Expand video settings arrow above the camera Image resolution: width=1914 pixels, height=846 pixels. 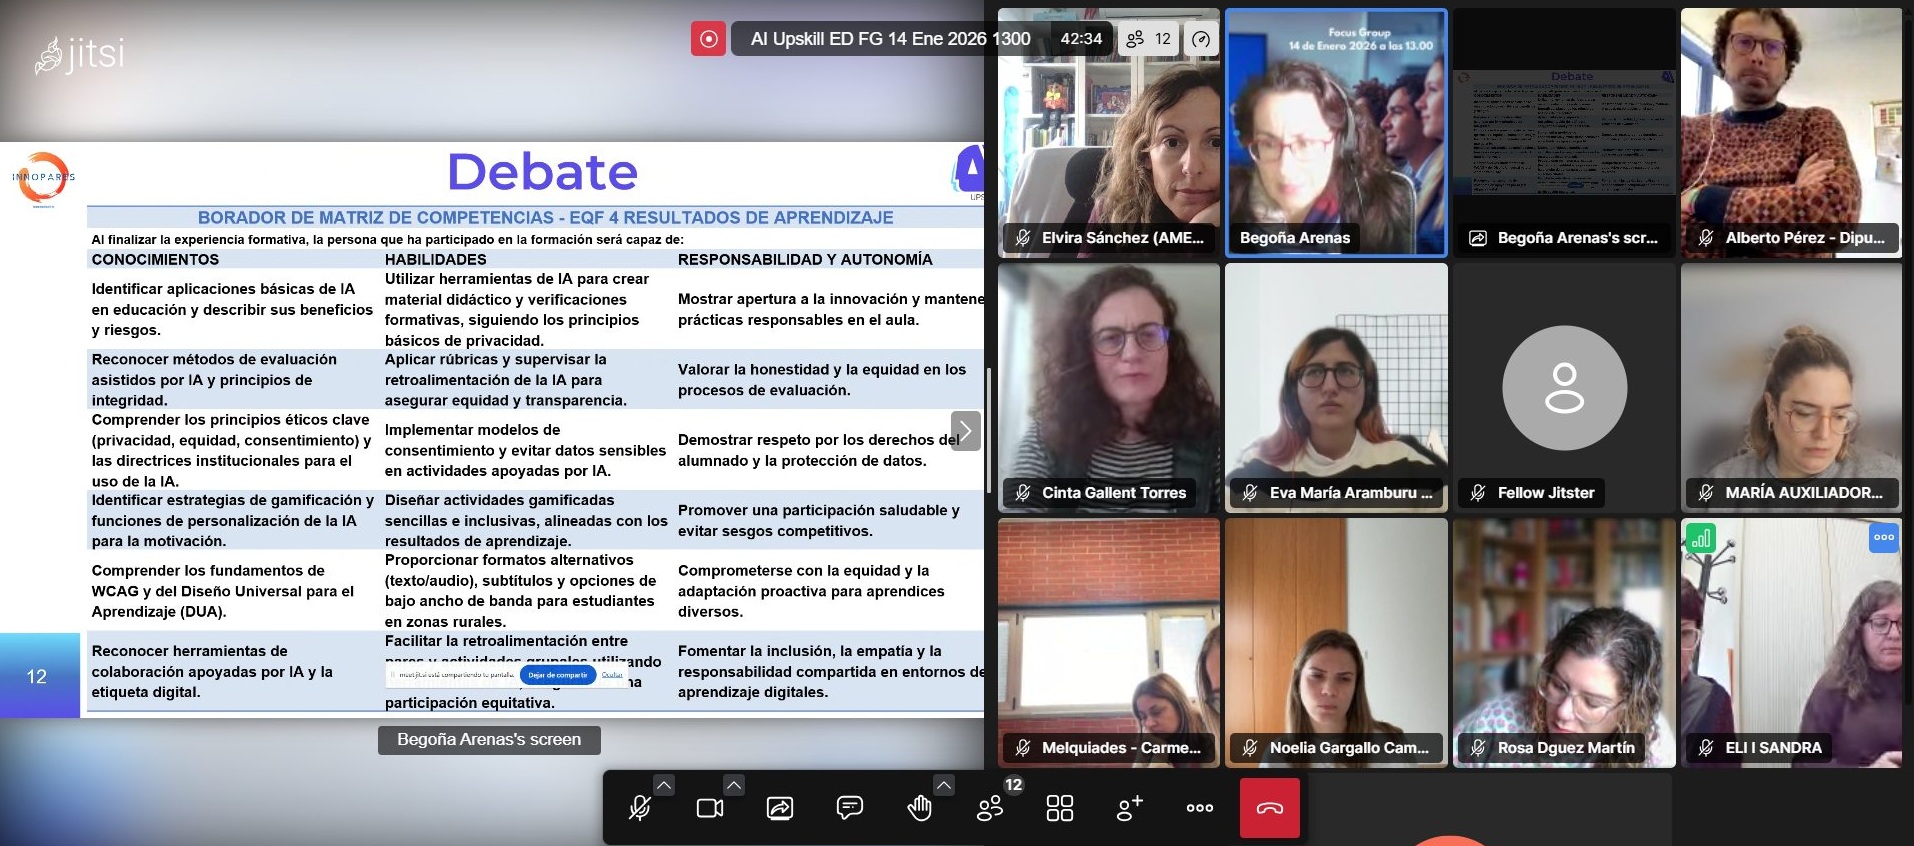734,785
